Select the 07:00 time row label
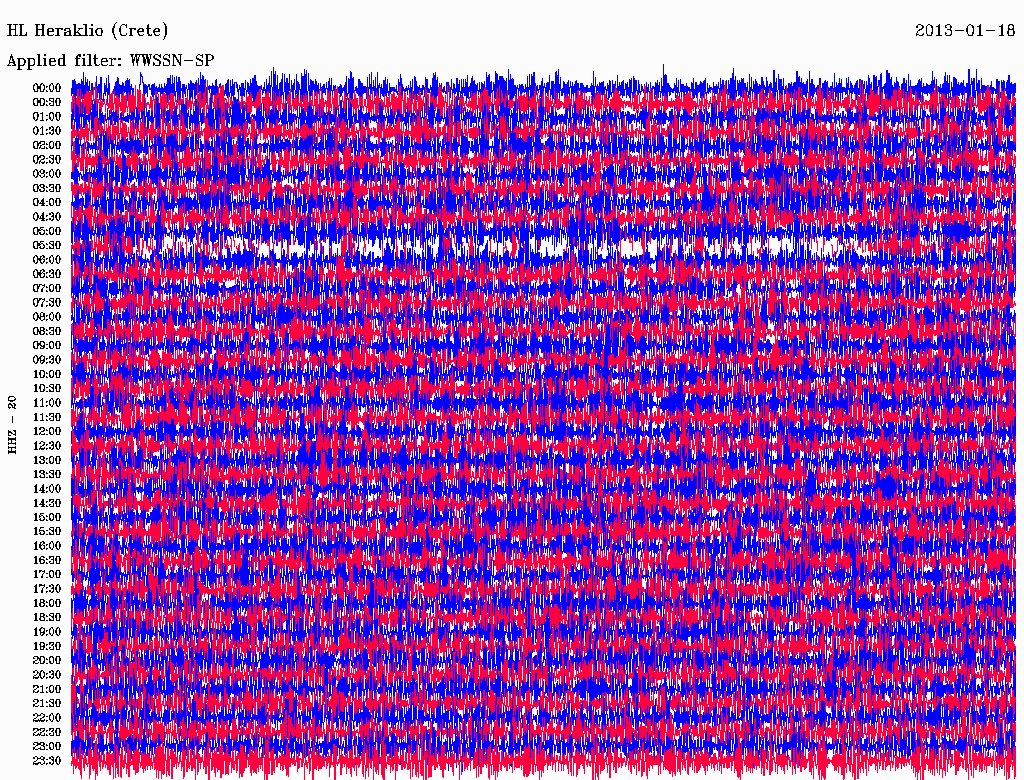 click(47, 288)
